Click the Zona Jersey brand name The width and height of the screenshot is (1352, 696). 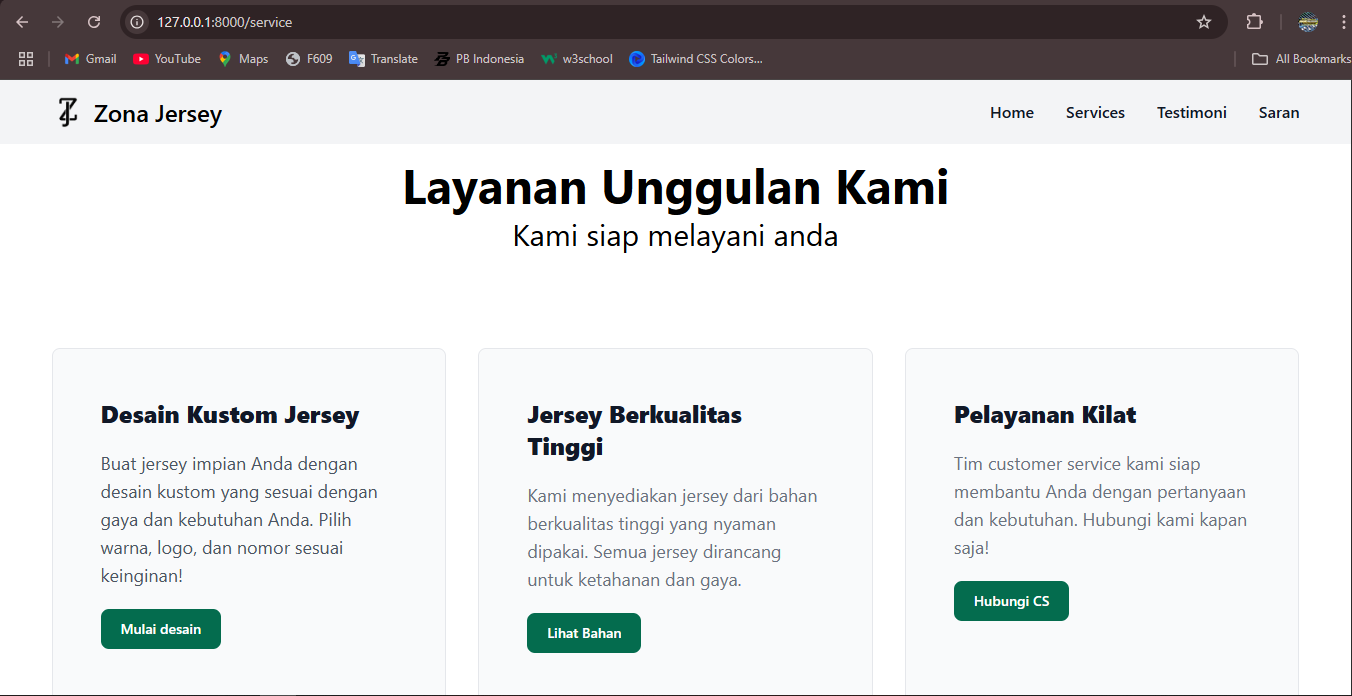[158, 114]
